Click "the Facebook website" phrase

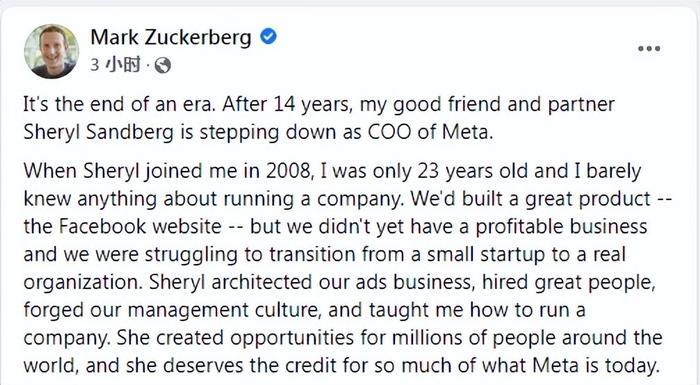tap(122, 226)
